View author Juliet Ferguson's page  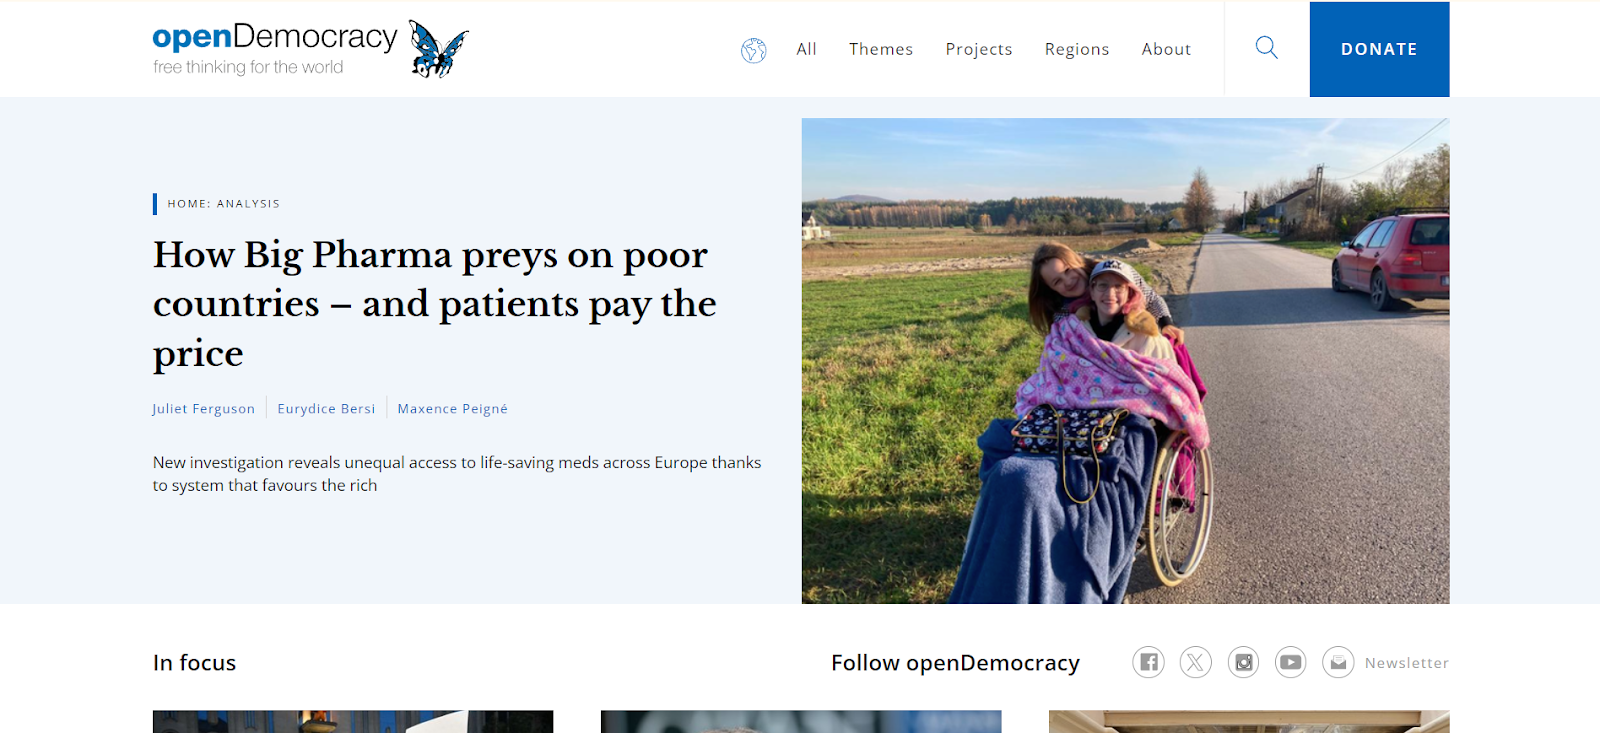pyautogui.click(x=204, y=408)
